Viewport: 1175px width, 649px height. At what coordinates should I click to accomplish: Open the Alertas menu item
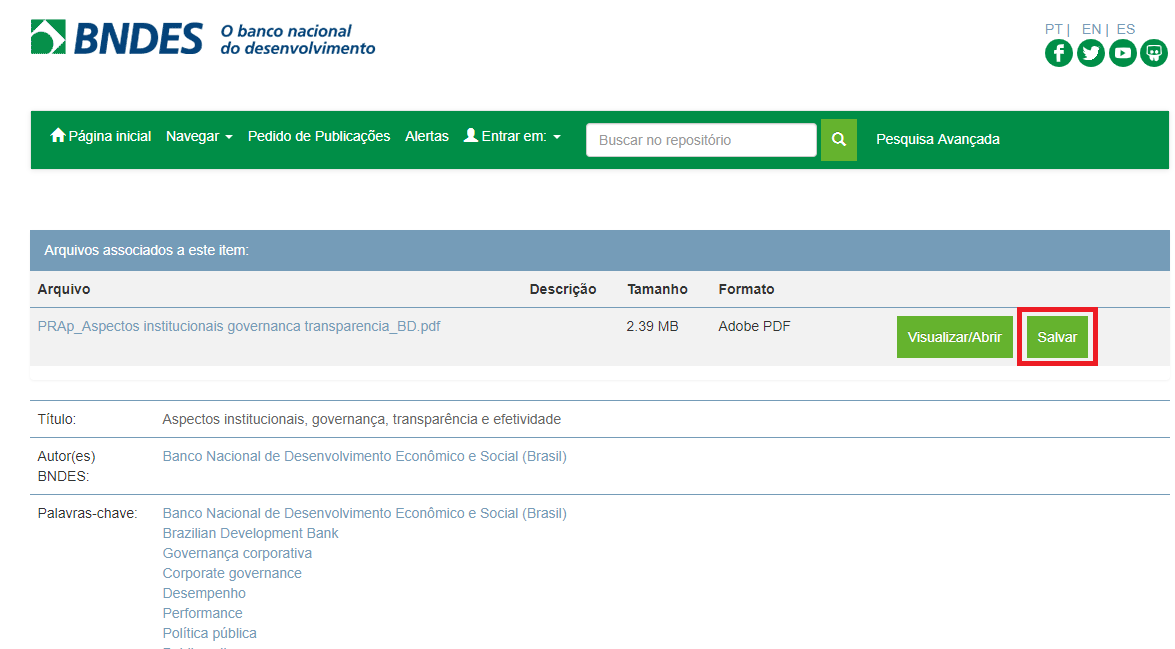pos(427,136)
